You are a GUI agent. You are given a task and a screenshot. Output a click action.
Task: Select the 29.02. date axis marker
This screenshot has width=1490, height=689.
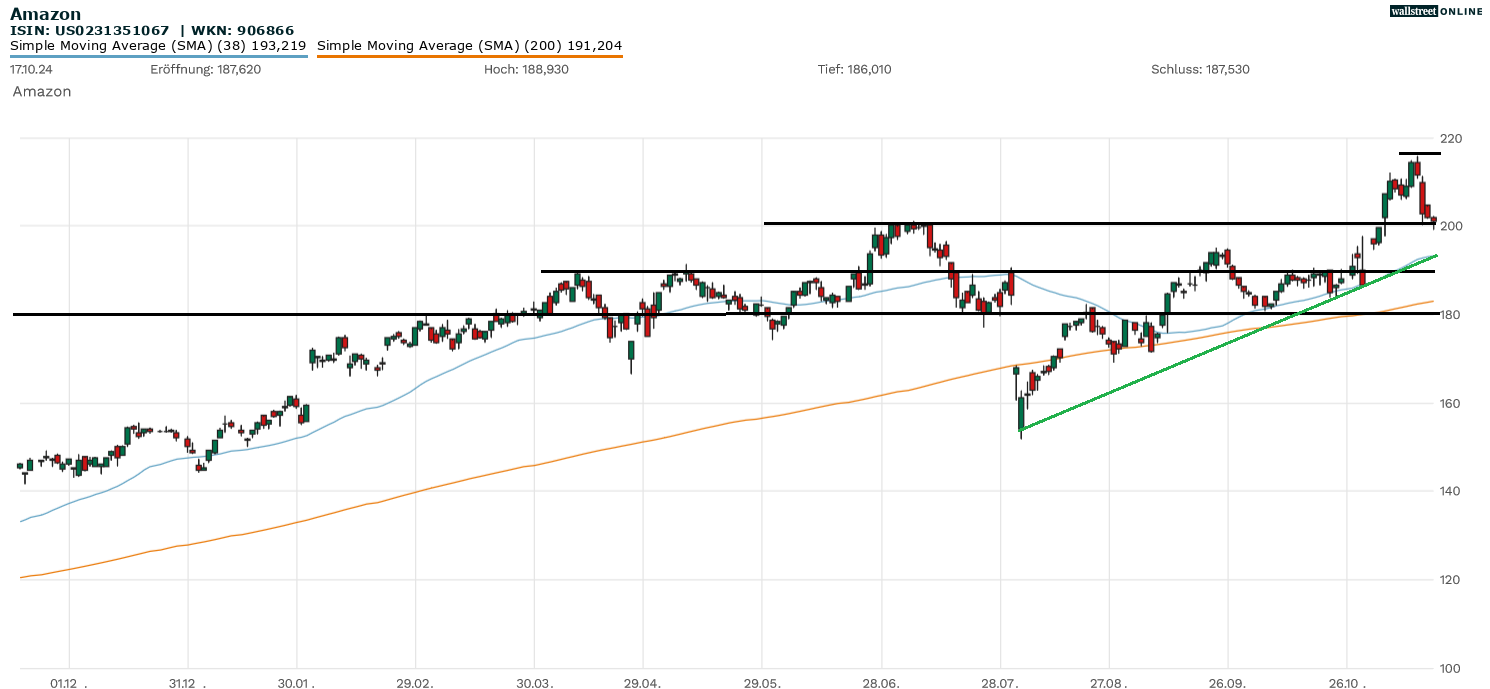coord(415,683)
